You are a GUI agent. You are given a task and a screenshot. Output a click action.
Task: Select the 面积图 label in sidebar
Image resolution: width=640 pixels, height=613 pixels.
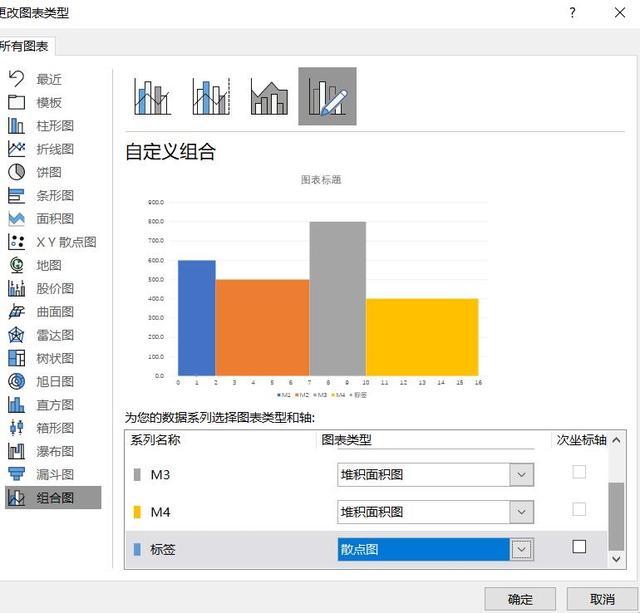(x=55, y=219)
